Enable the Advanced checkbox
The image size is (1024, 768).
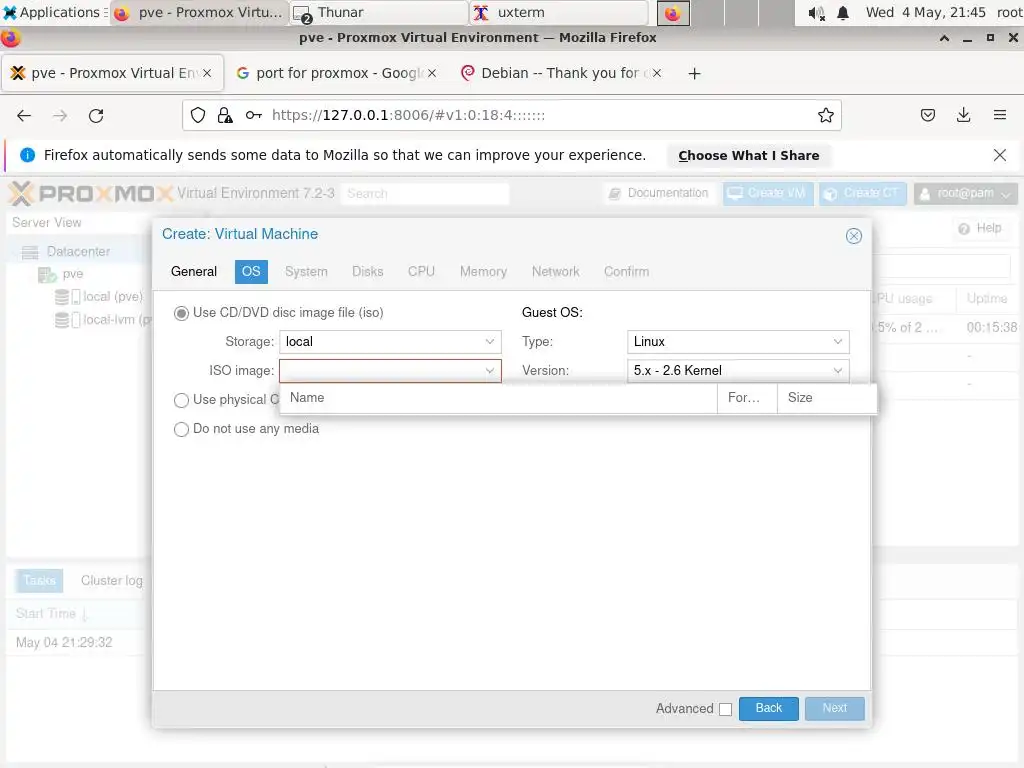click(x=725, y=709)
